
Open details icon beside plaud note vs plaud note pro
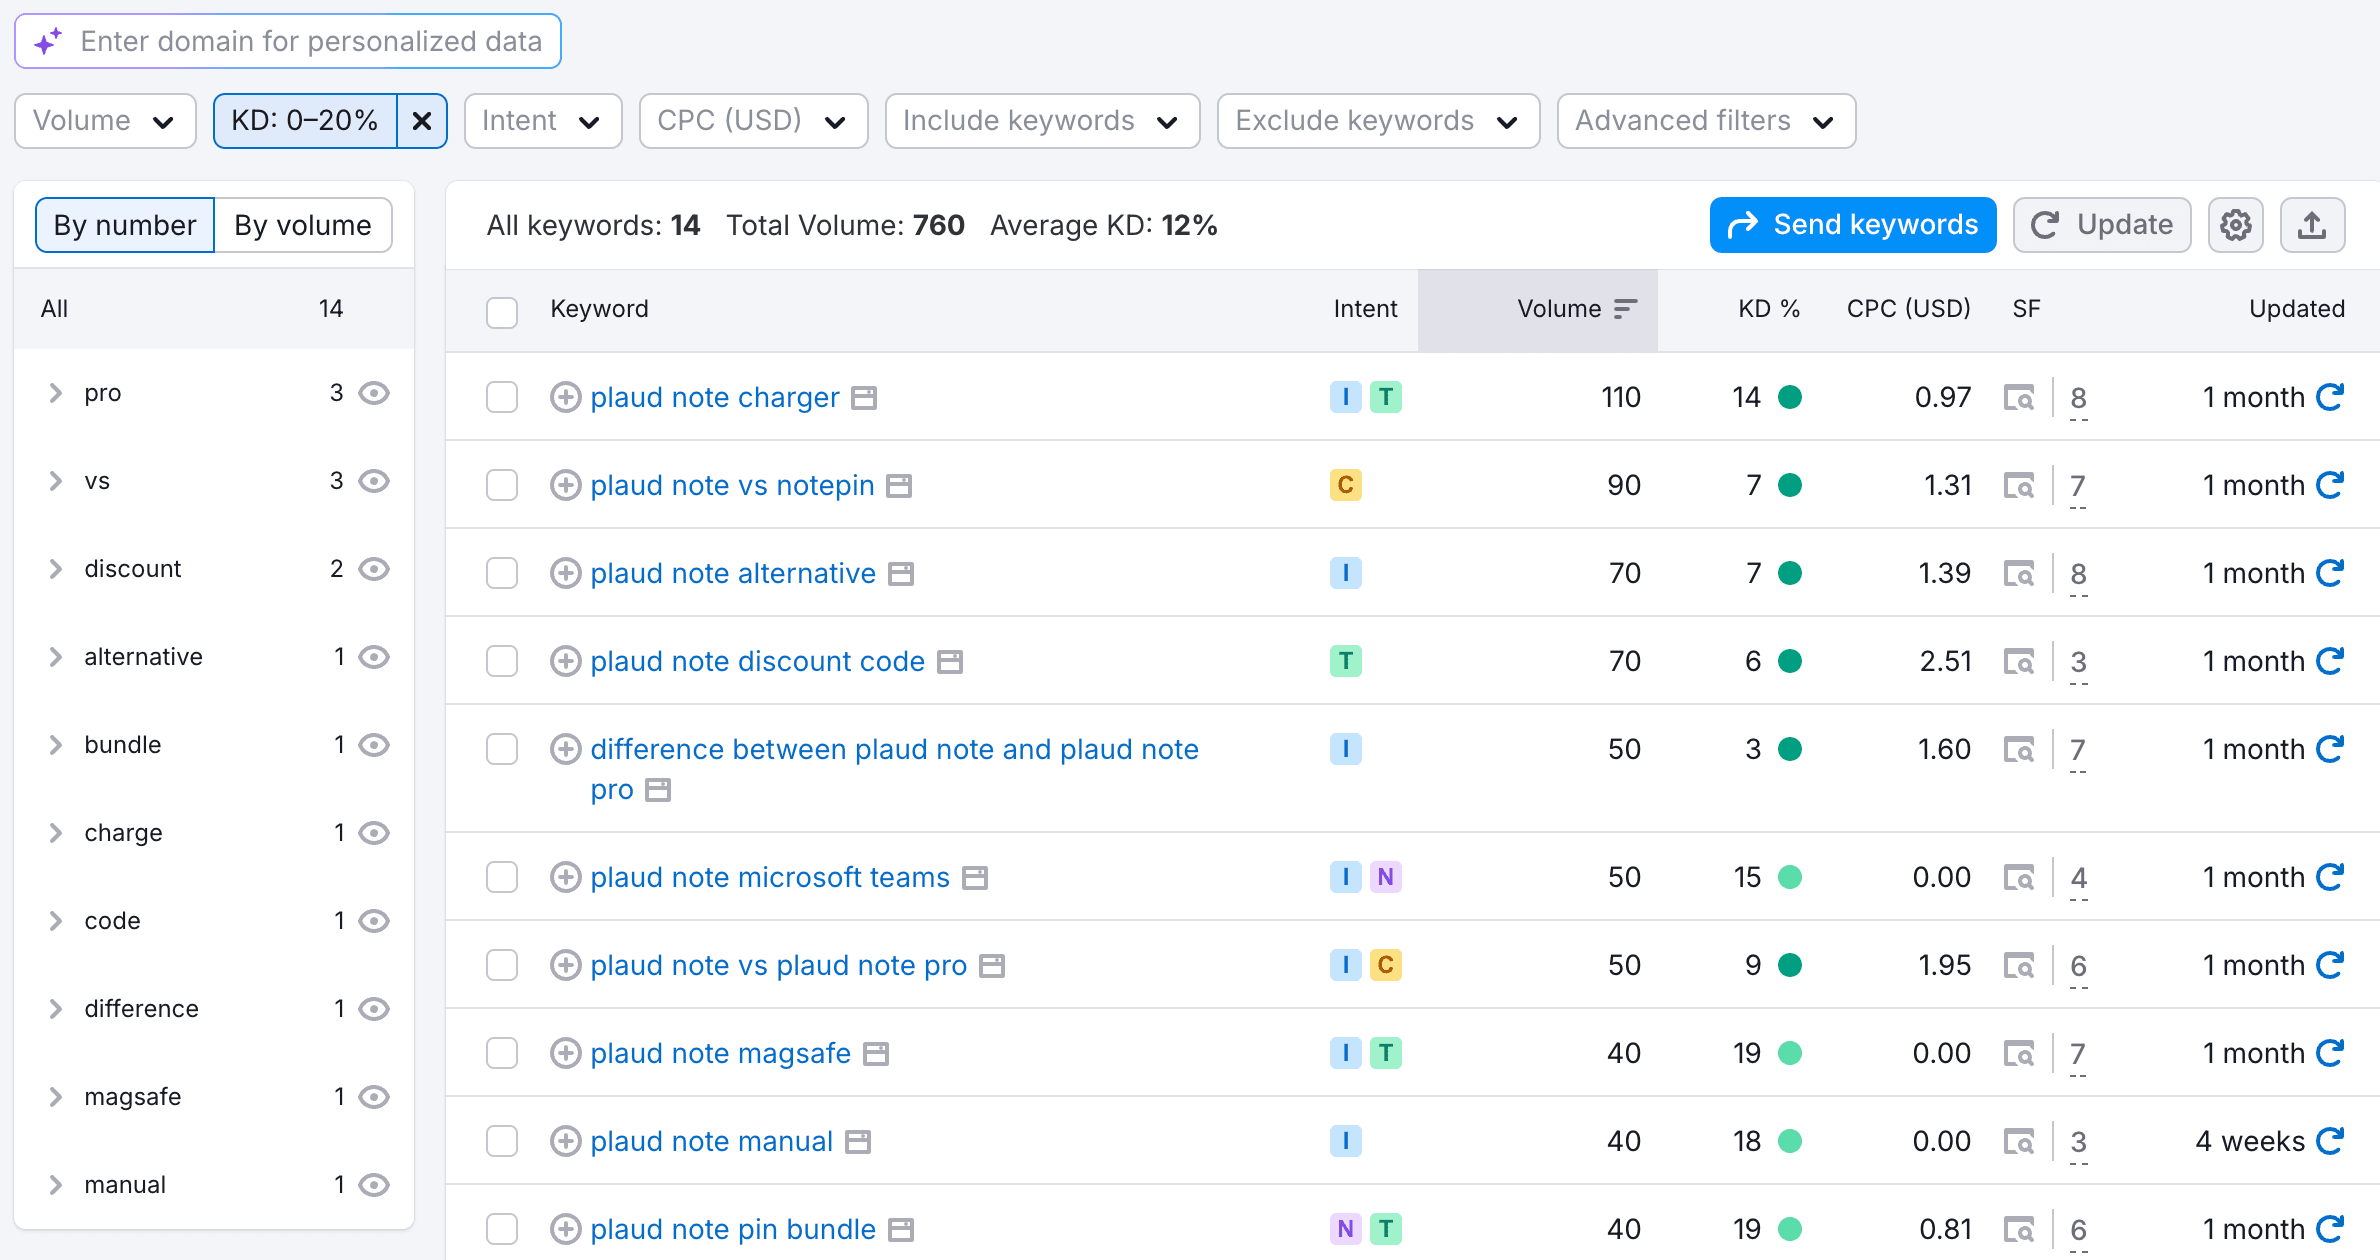992,966
